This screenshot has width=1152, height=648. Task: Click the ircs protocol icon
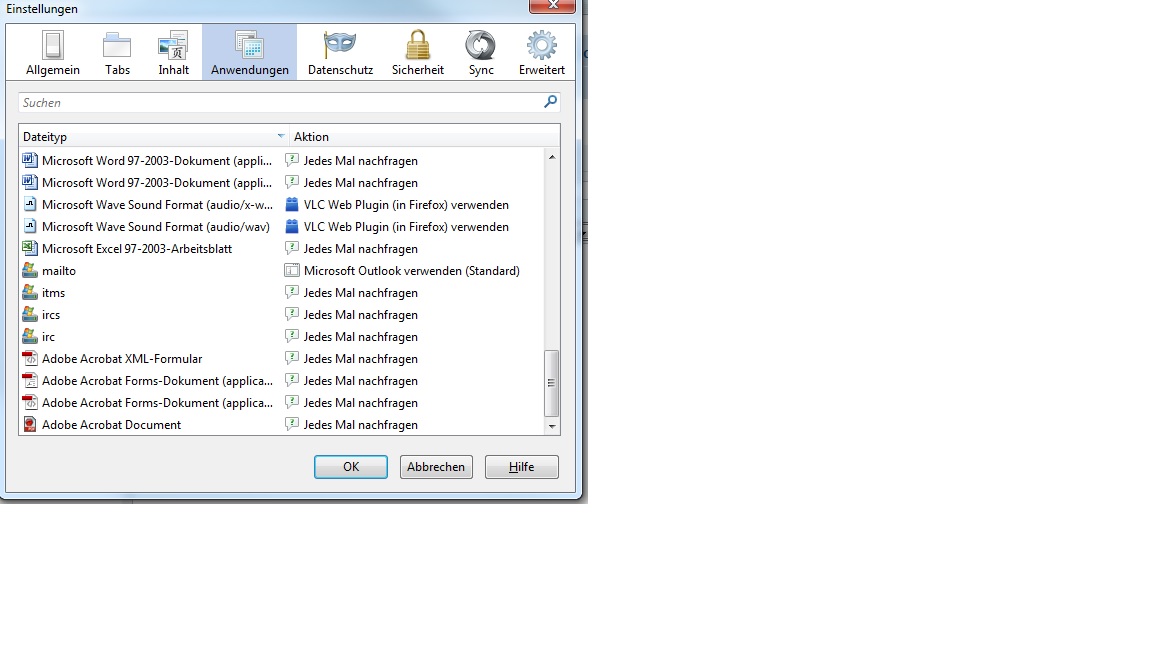coord(29,314)
